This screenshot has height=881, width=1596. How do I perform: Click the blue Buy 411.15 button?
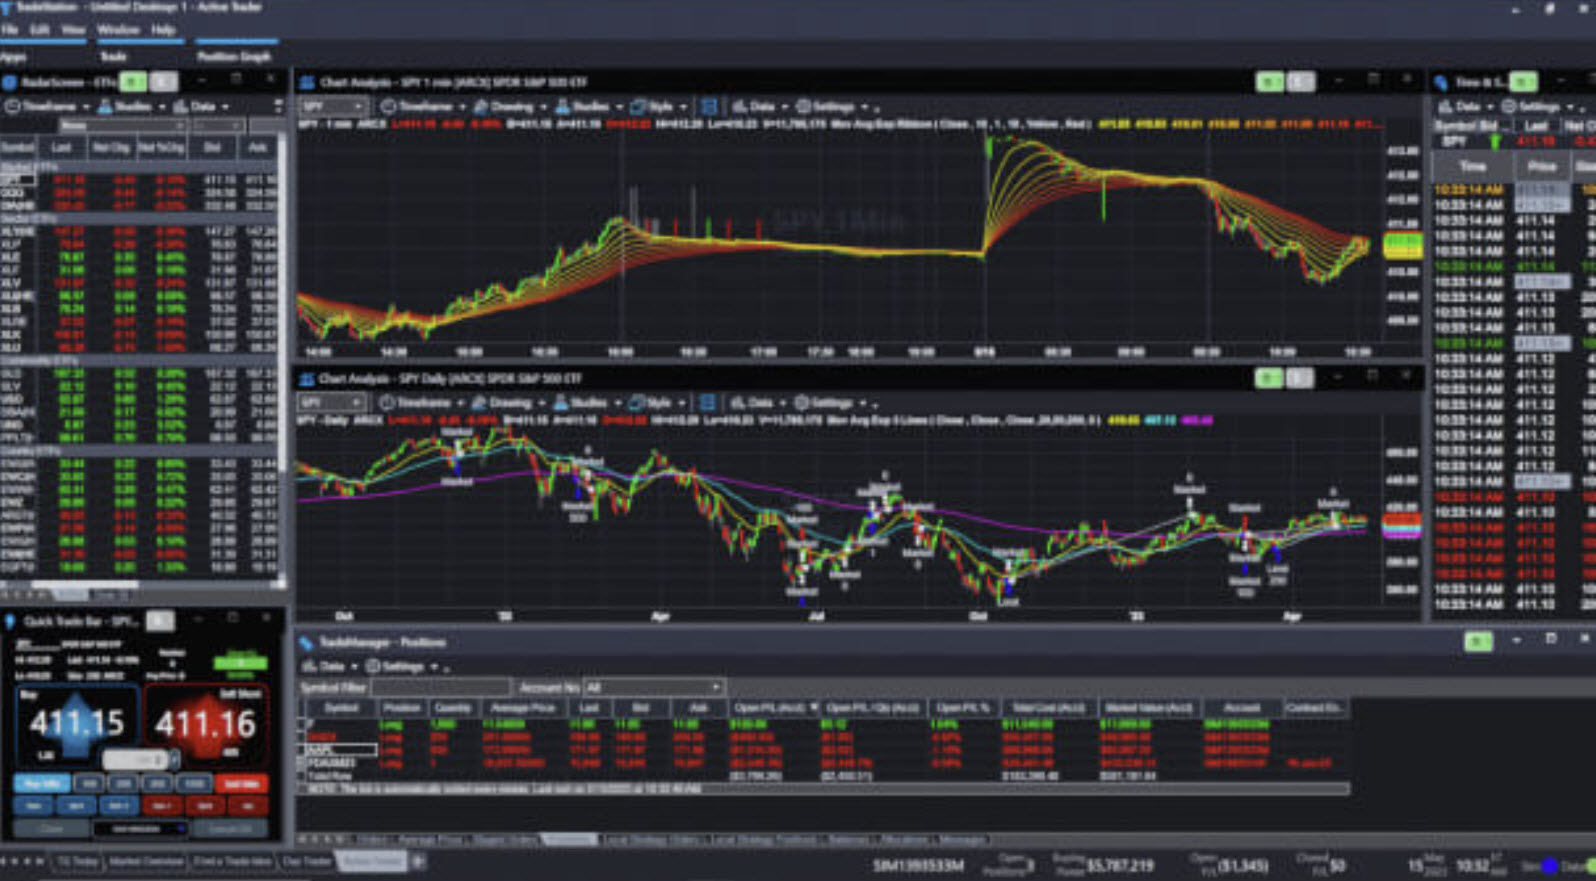[77, 723]
